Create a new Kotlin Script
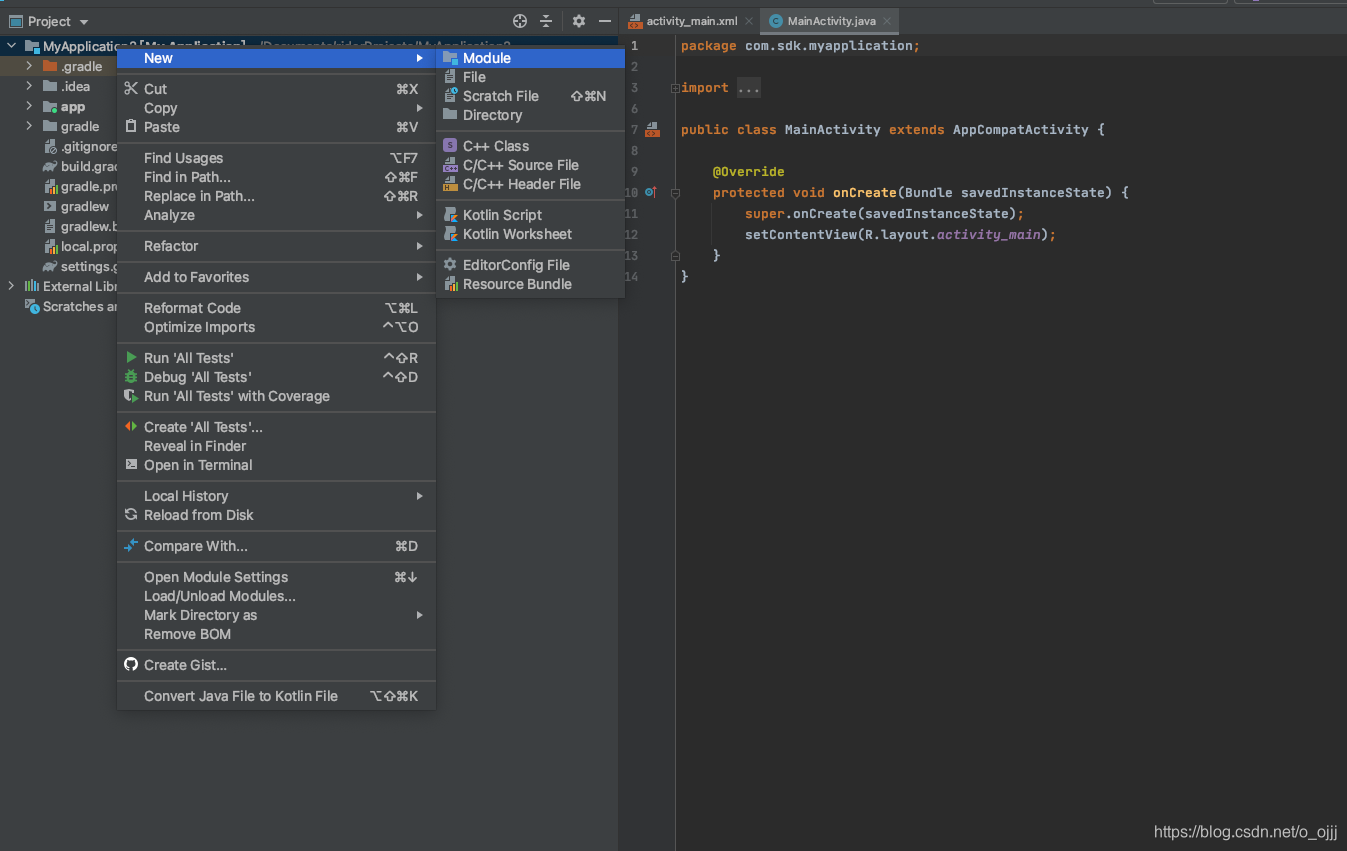Viewport: 1347px width, 851px height. pyautogui.click(x=531, y=215)
